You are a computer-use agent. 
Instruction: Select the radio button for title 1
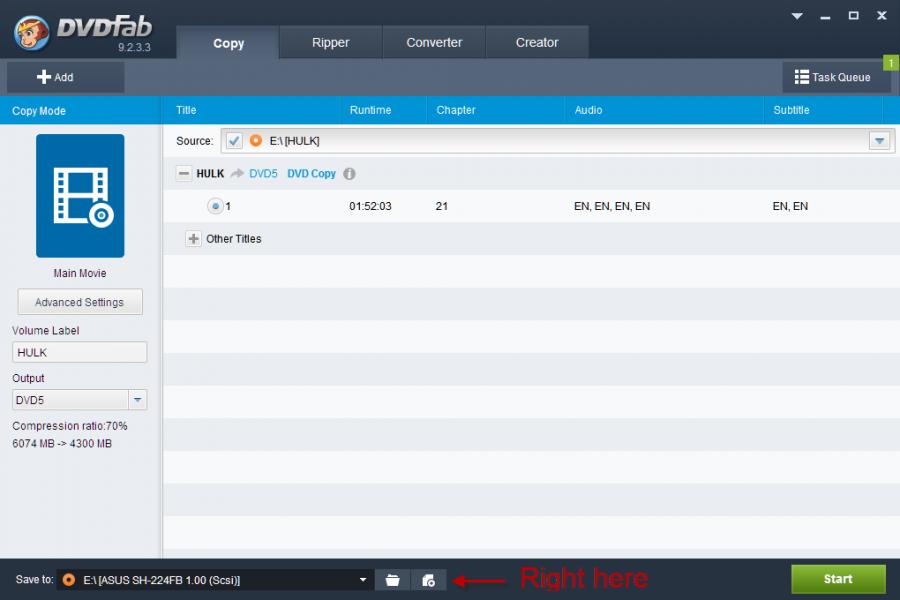click(x=215, y=206)
